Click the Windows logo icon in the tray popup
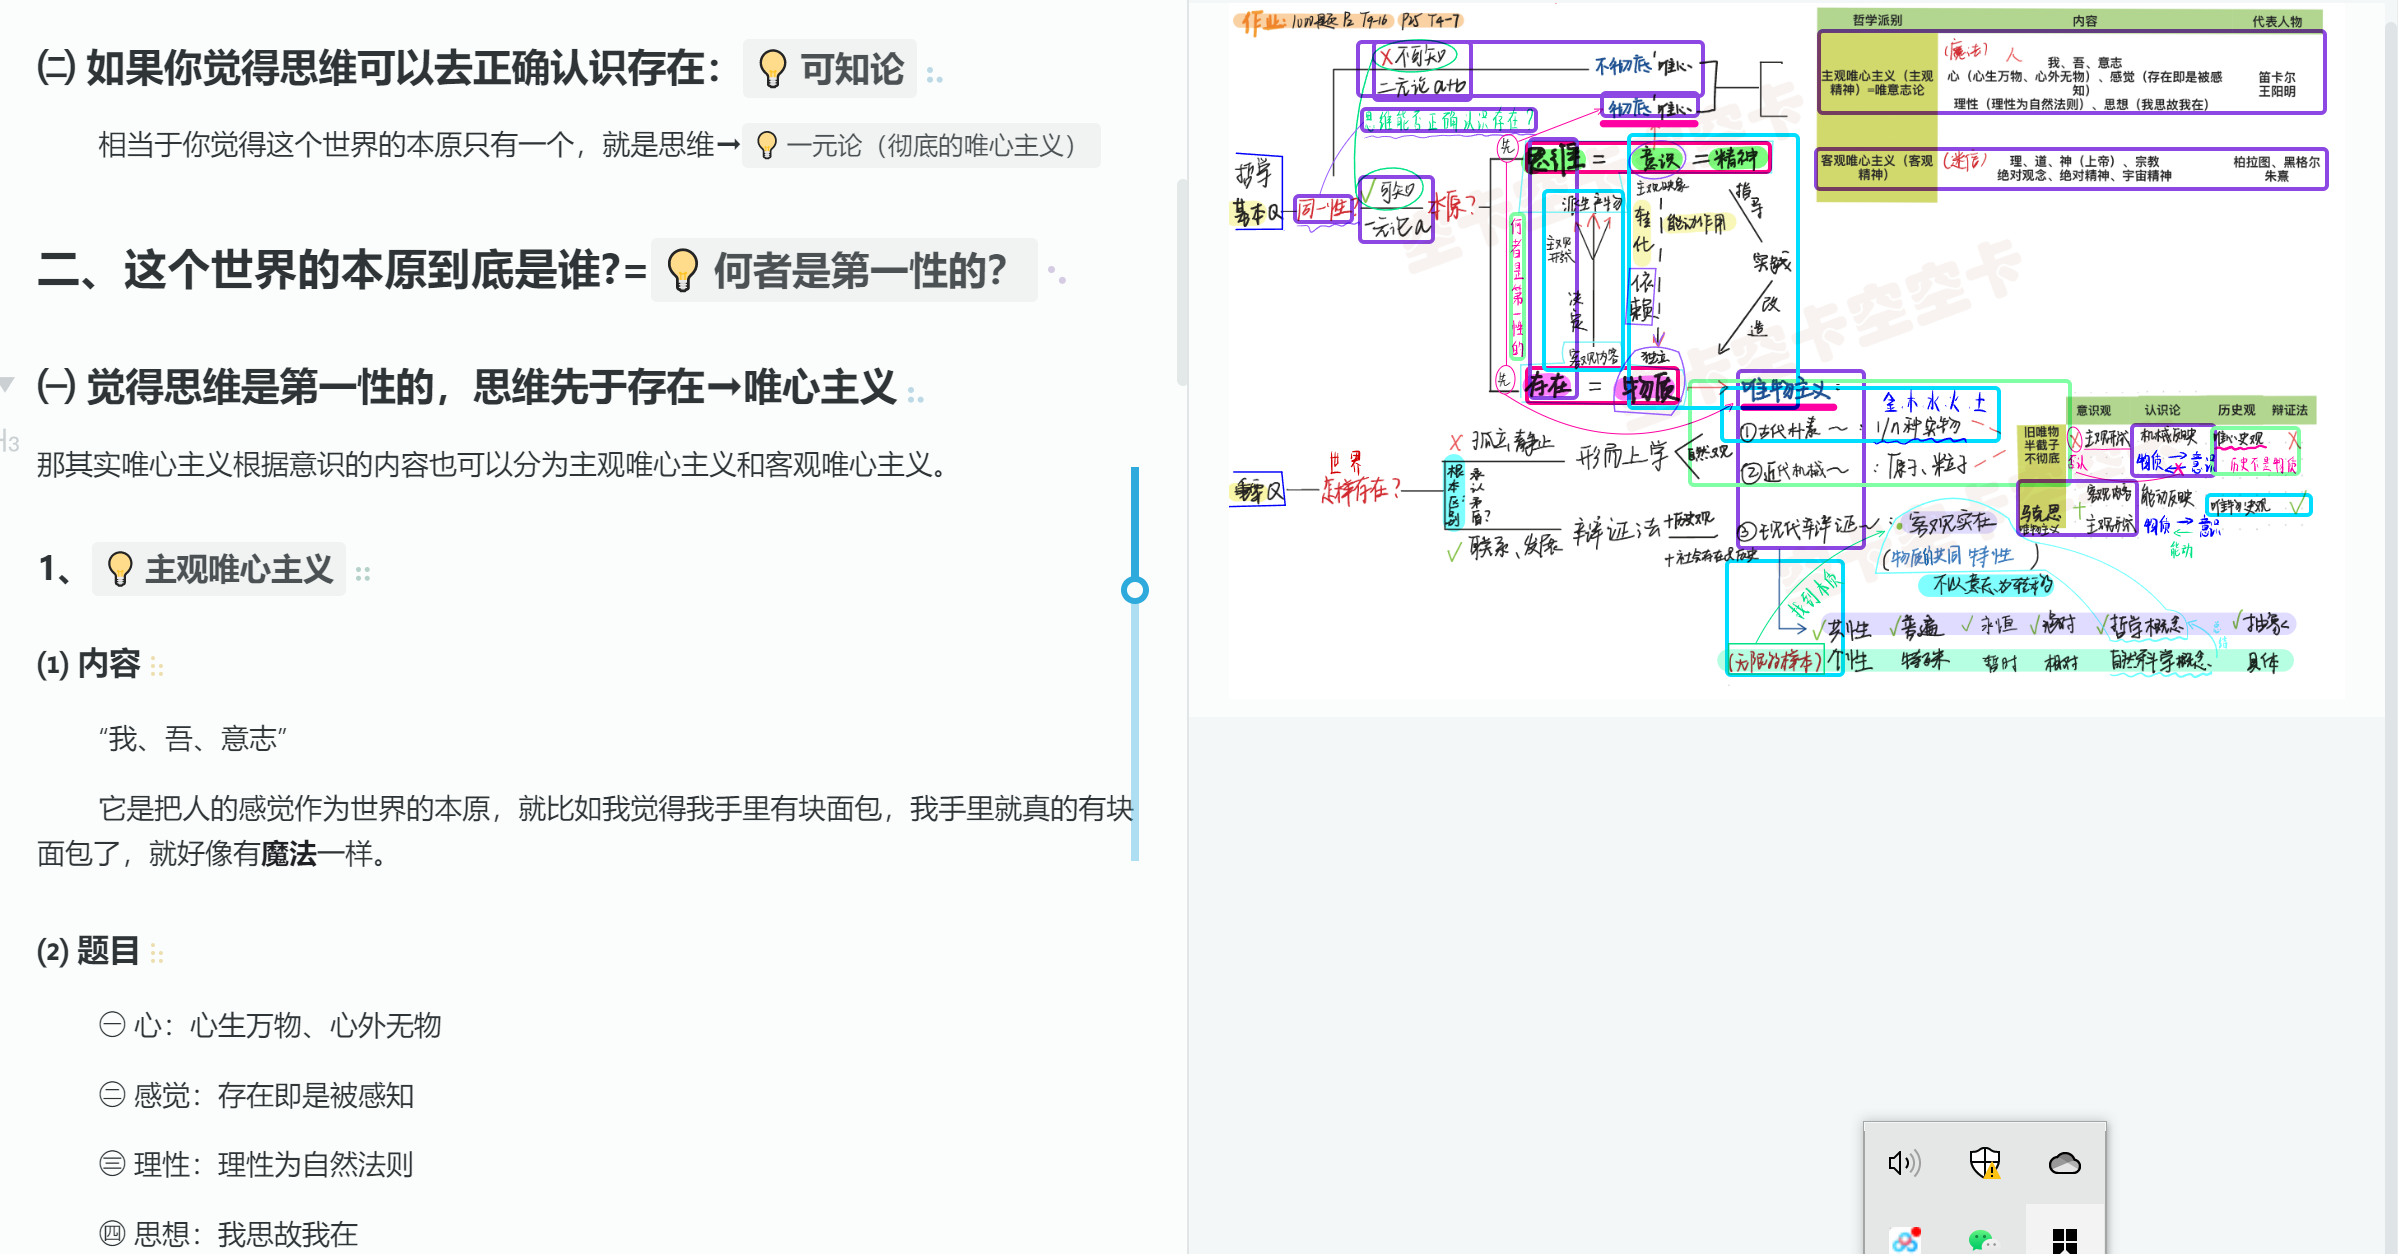Screen dimensions: 2398x1254 pos(2066,1241)
